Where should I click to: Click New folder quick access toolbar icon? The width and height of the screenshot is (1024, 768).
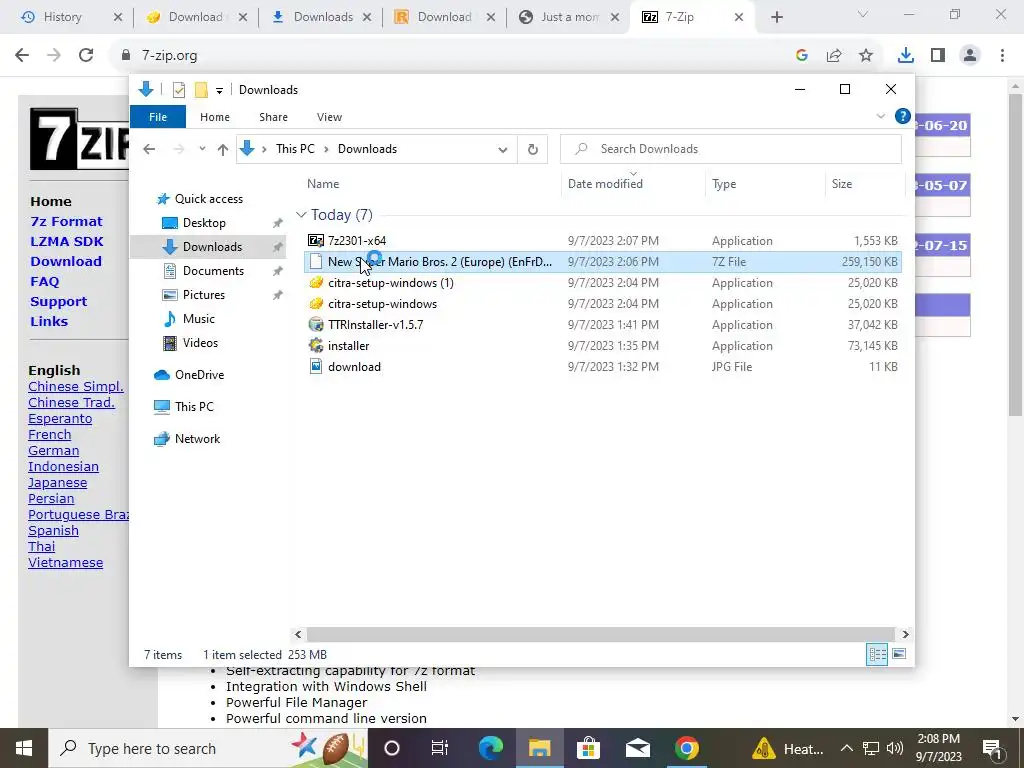(201, 90)
